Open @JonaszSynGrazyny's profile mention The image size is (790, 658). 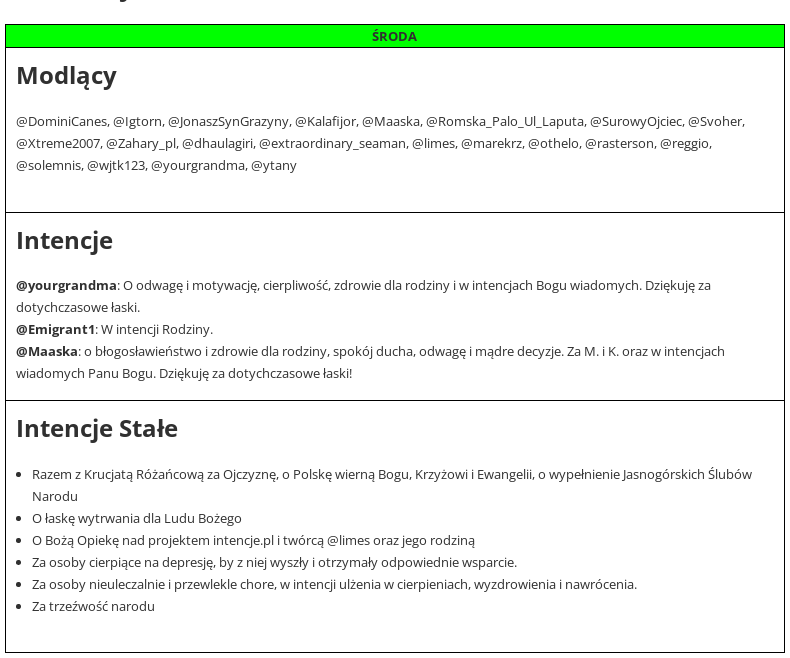tap(228, 121)
